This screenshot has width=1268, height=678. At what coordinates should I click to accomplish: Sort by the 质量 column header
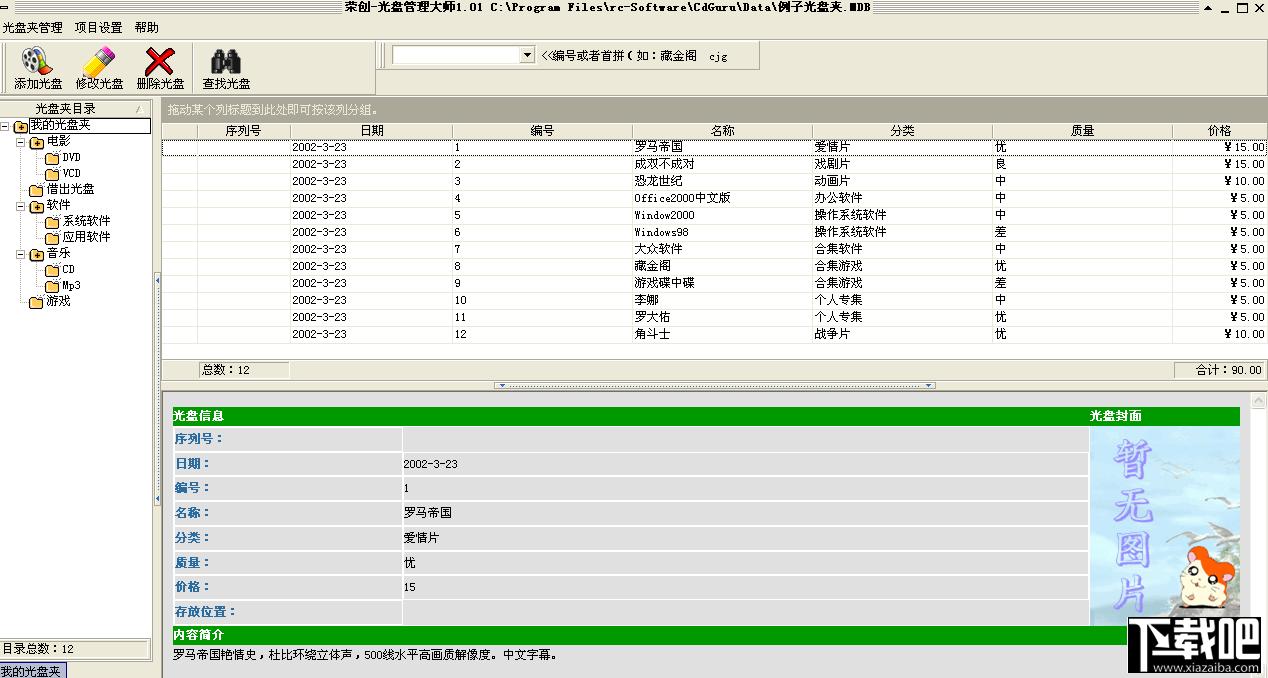pyautogui.click(x=1082, y=130)
